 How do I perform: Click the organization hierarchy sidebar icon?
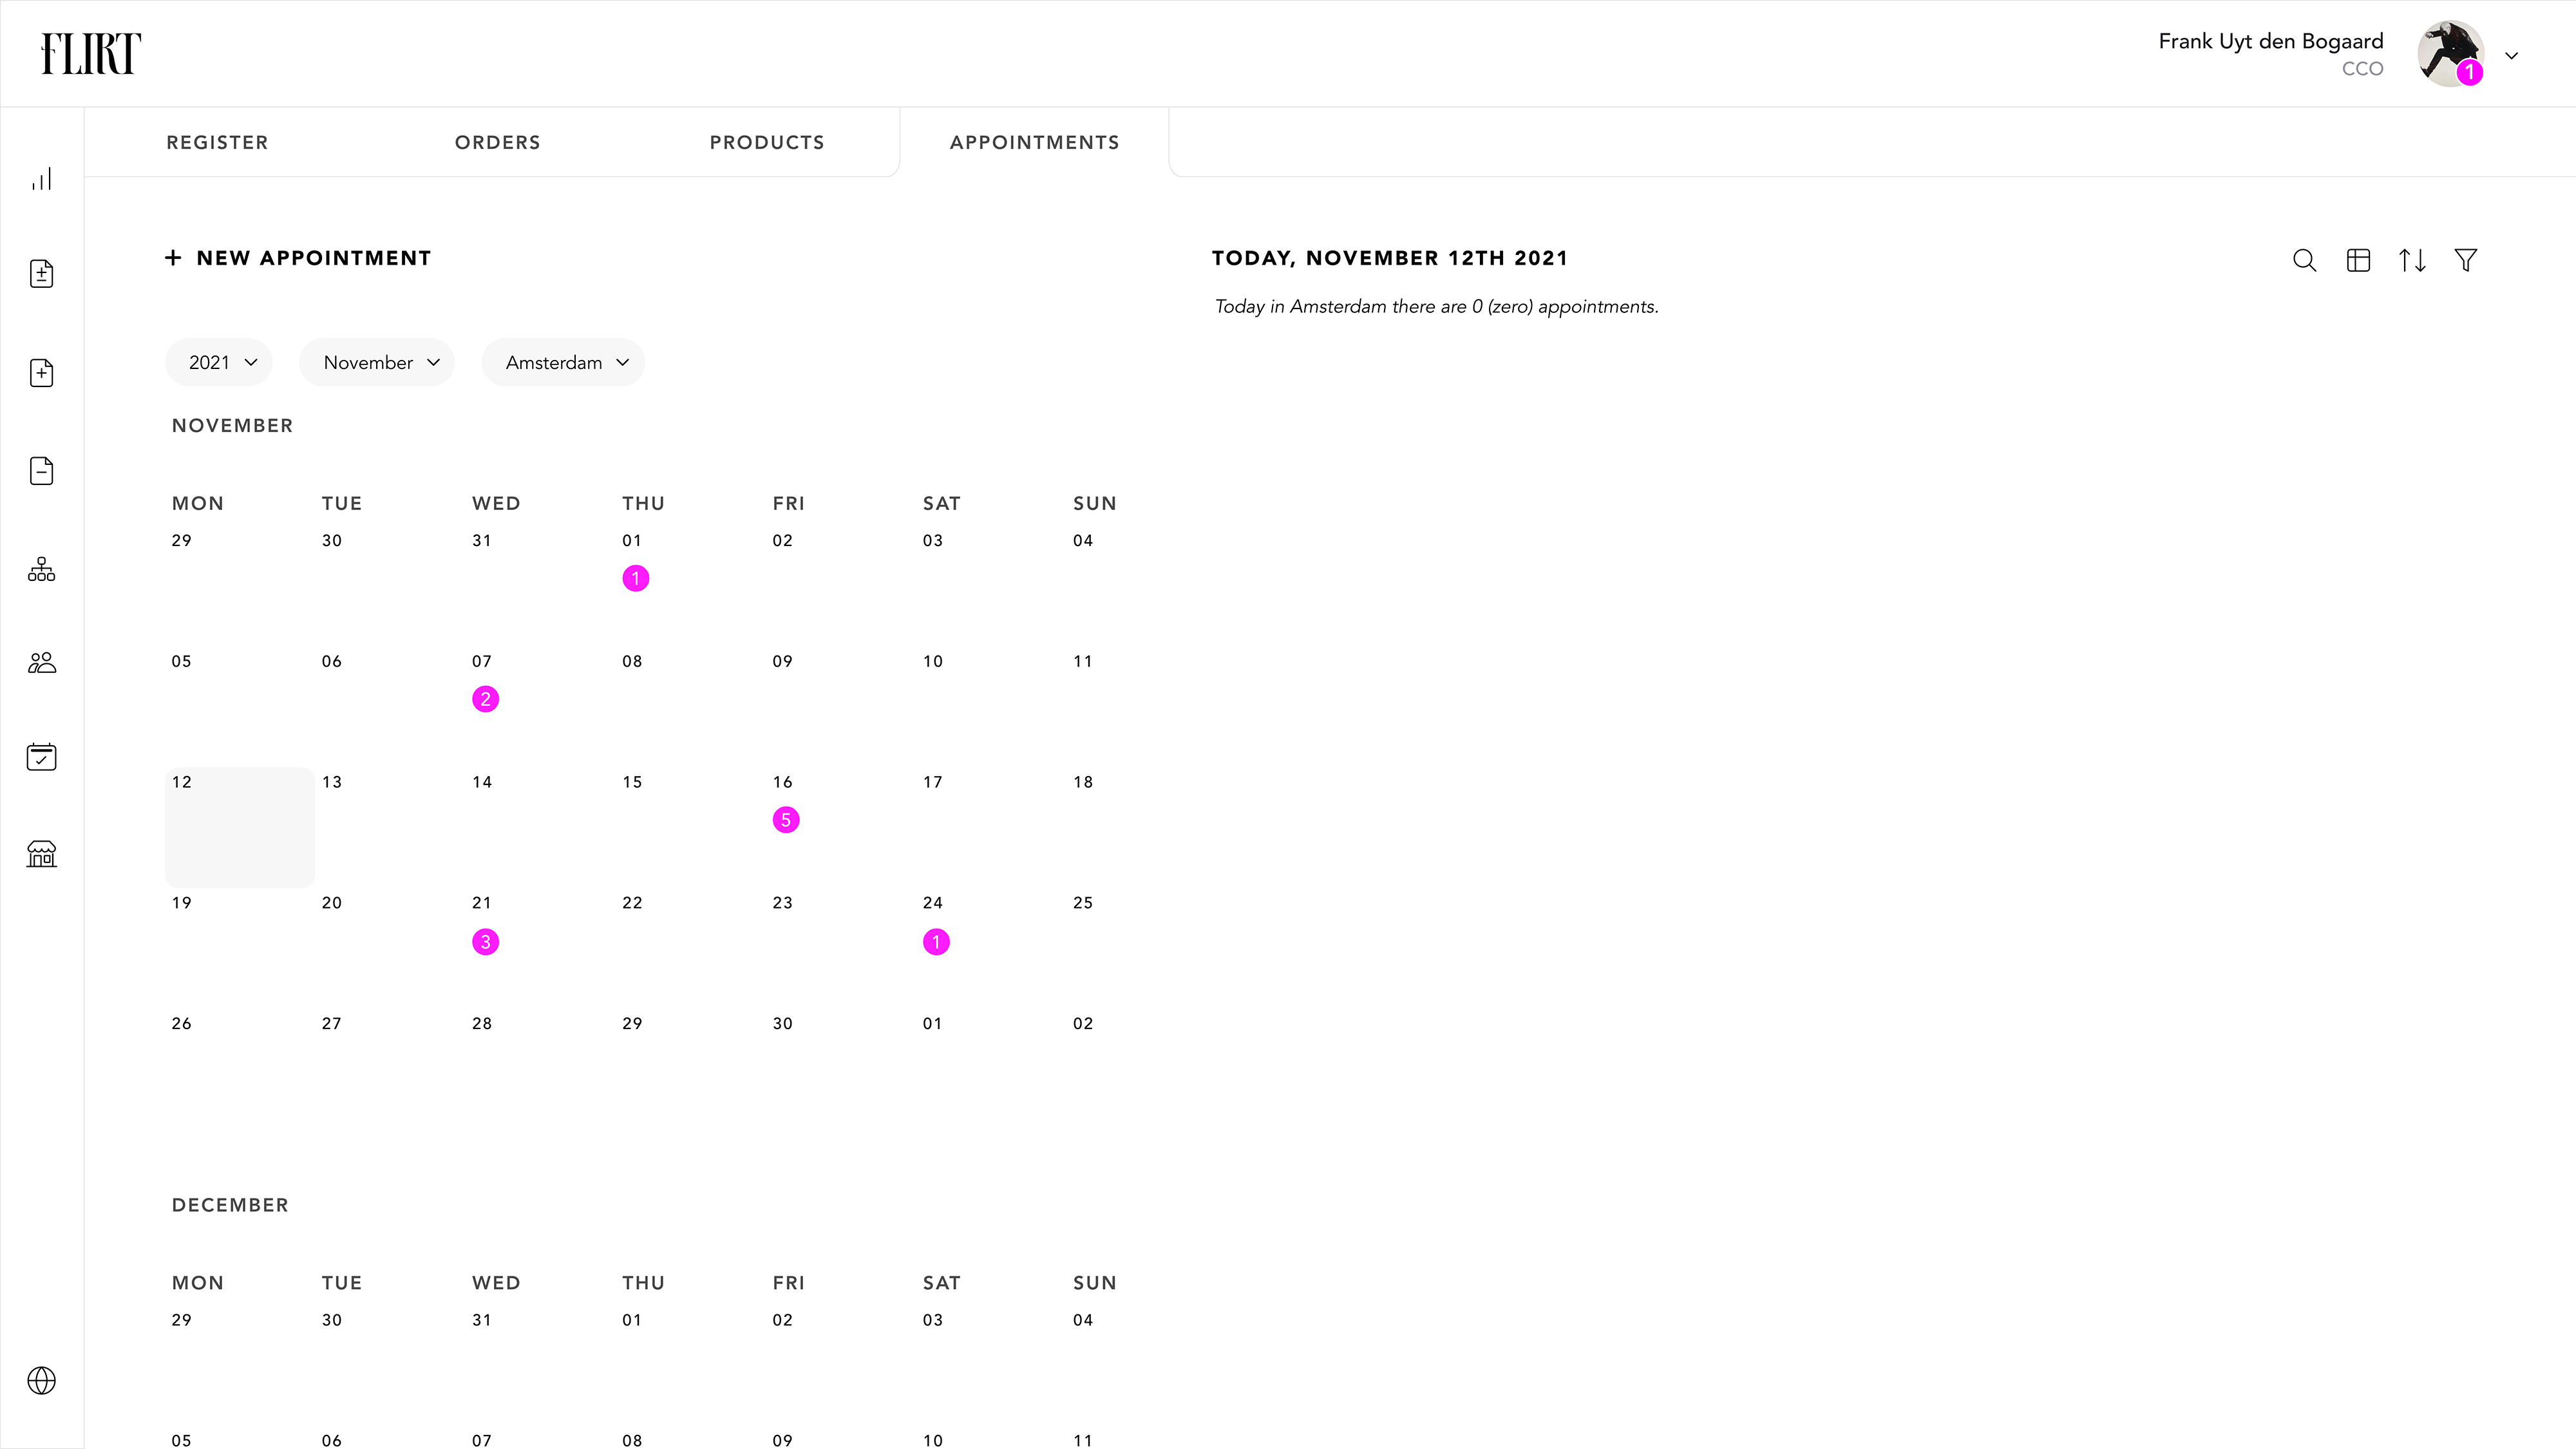(x=41, y=569)
